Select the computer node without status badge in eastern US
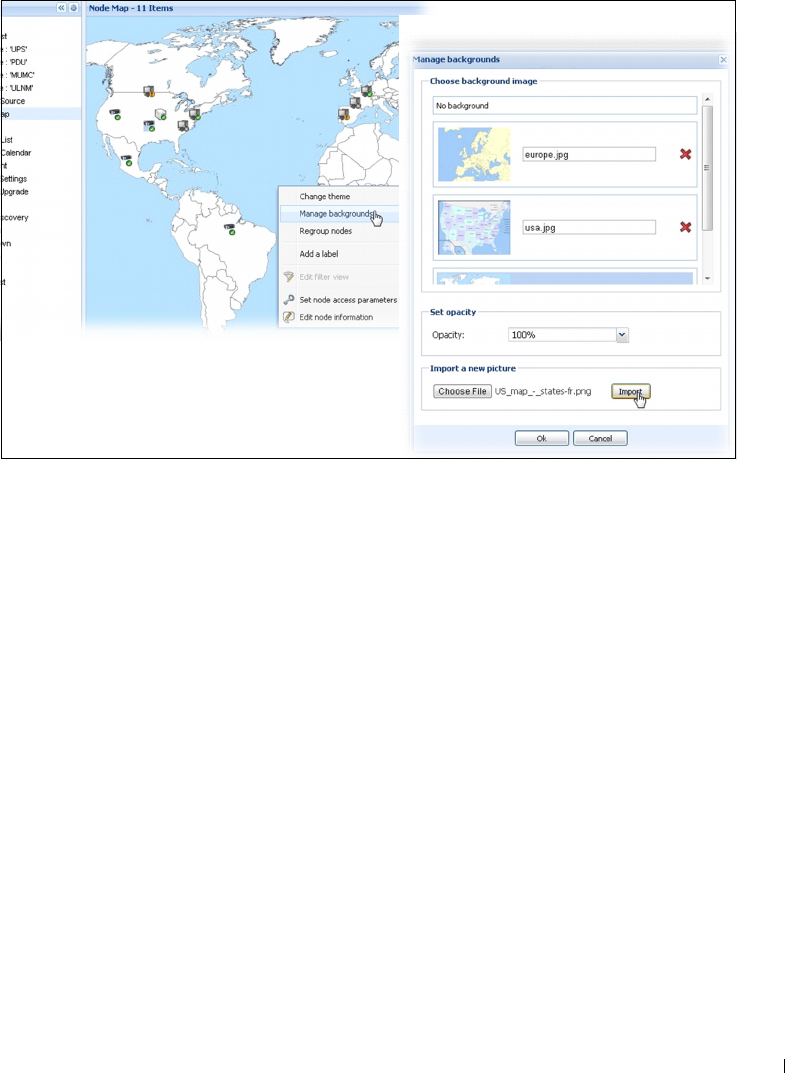Viewport: 785px width, 1073px height. [x=183, y=126]
